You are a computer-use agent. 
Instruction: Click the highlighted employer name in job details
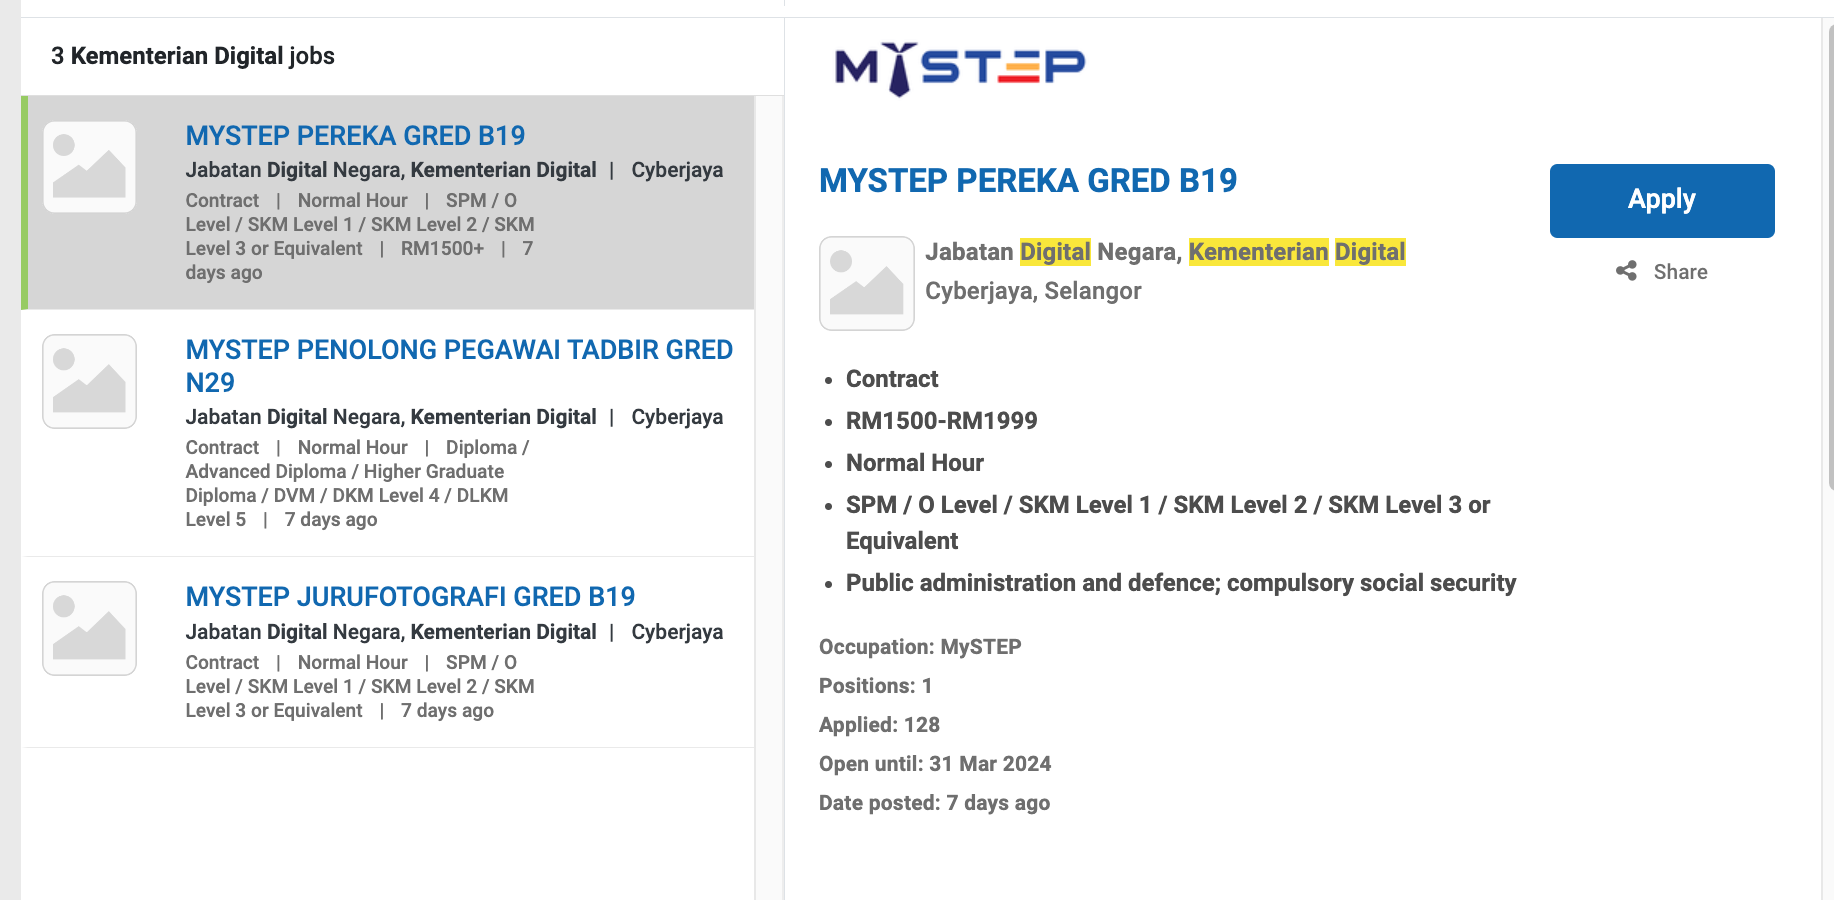(1165, 252)
